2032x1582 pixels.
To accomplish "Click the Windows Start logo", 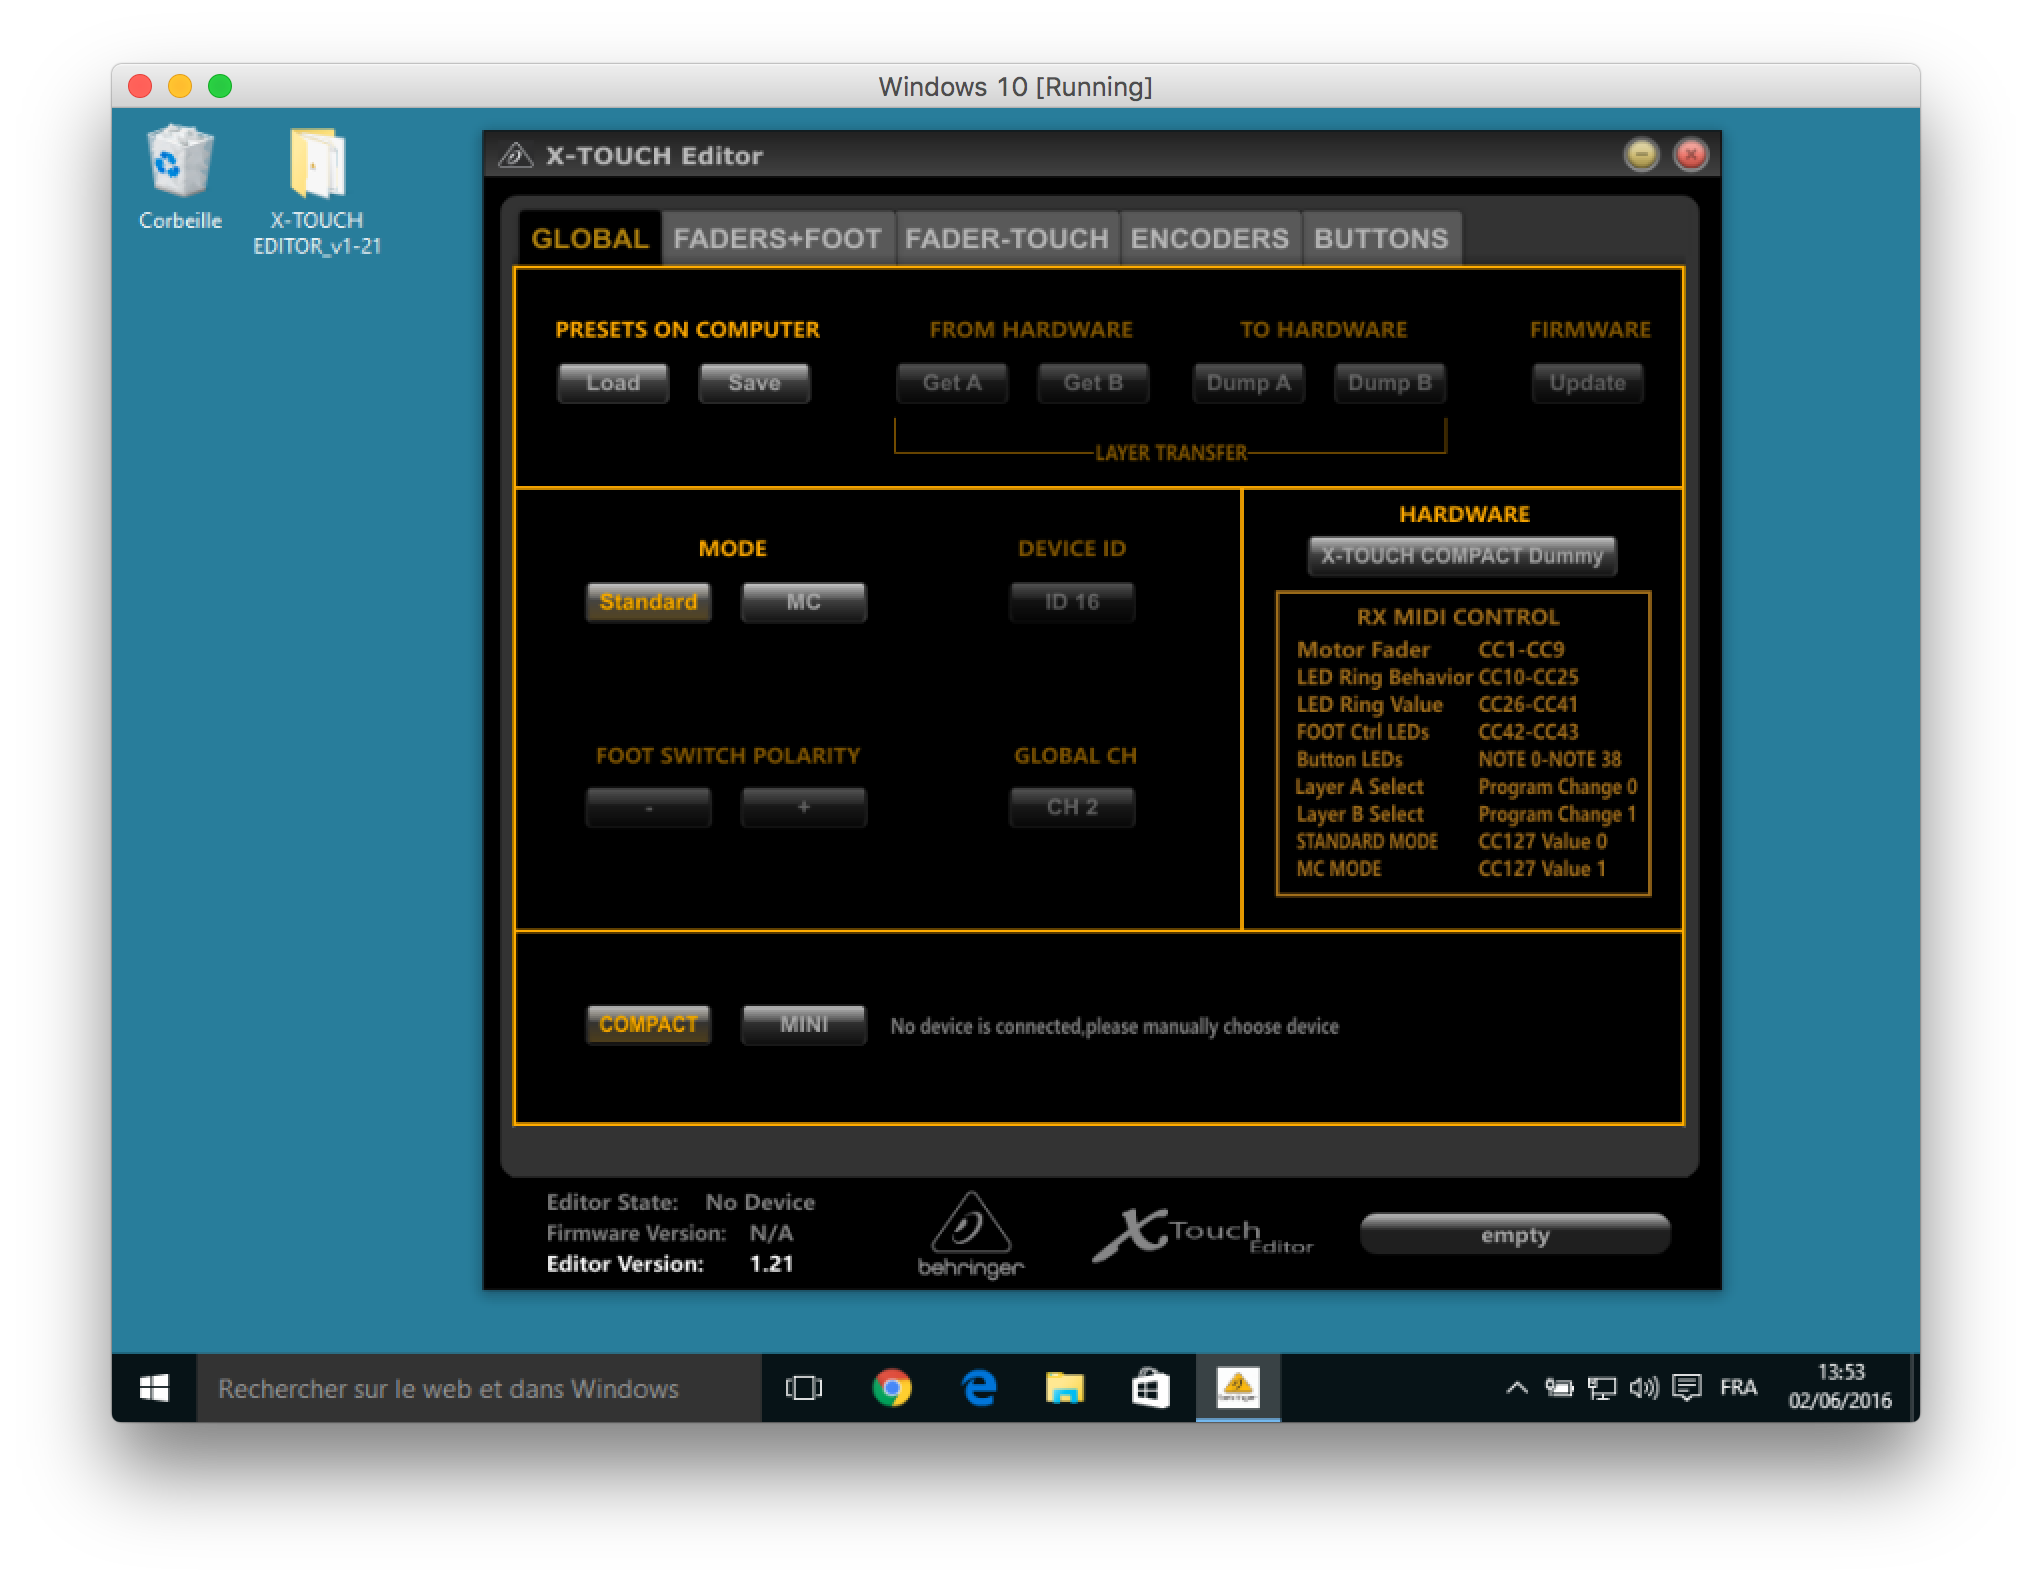I will tap(154, 1387).
